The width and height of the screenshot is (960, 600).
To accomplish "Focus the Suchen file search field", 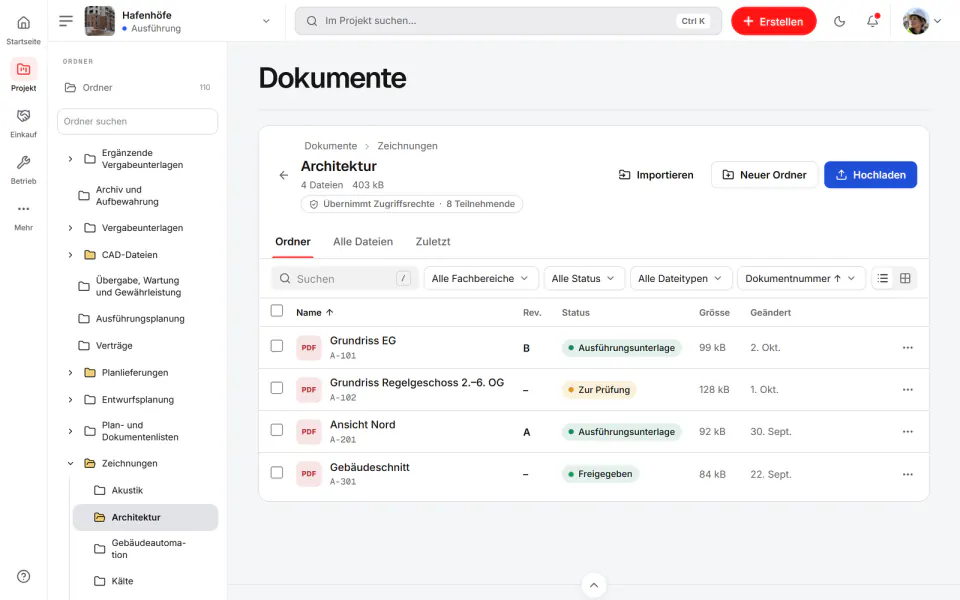I will tap(345, 279).
